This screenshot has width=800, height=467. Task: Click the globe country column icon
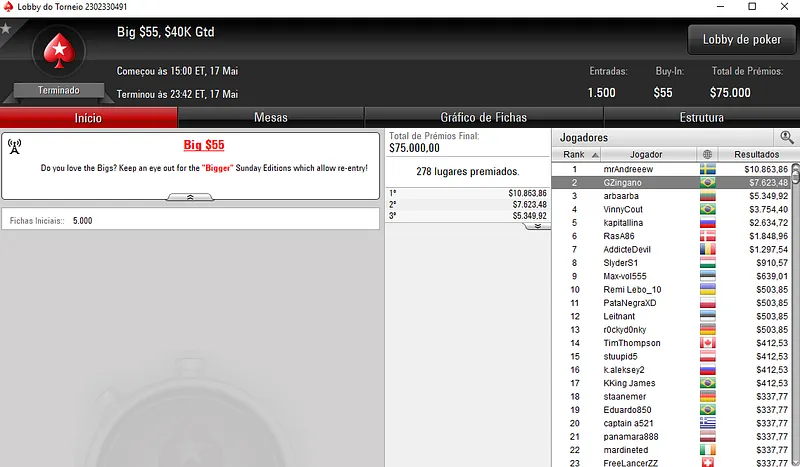click(x=707, y=154)
